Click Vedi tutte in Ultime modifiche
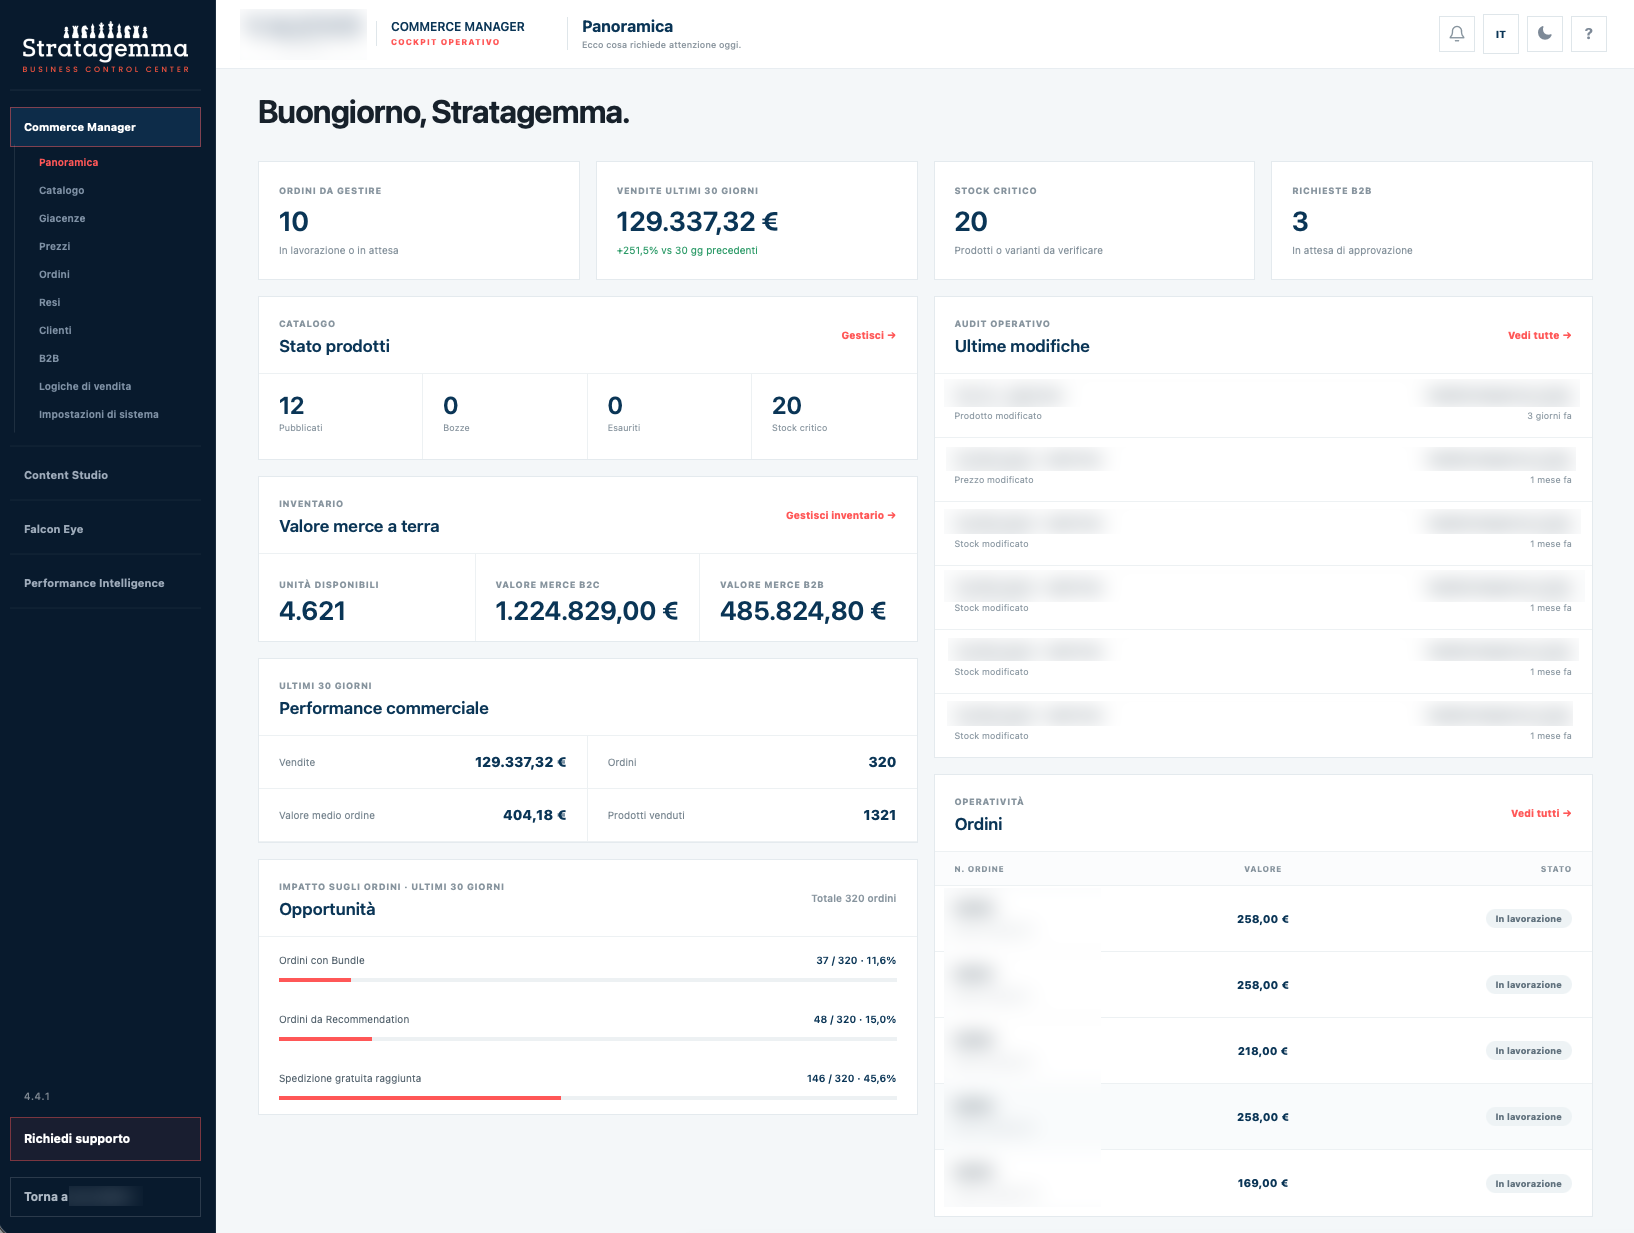This screenshot has height=1233, width=1634. [1539, 336]
